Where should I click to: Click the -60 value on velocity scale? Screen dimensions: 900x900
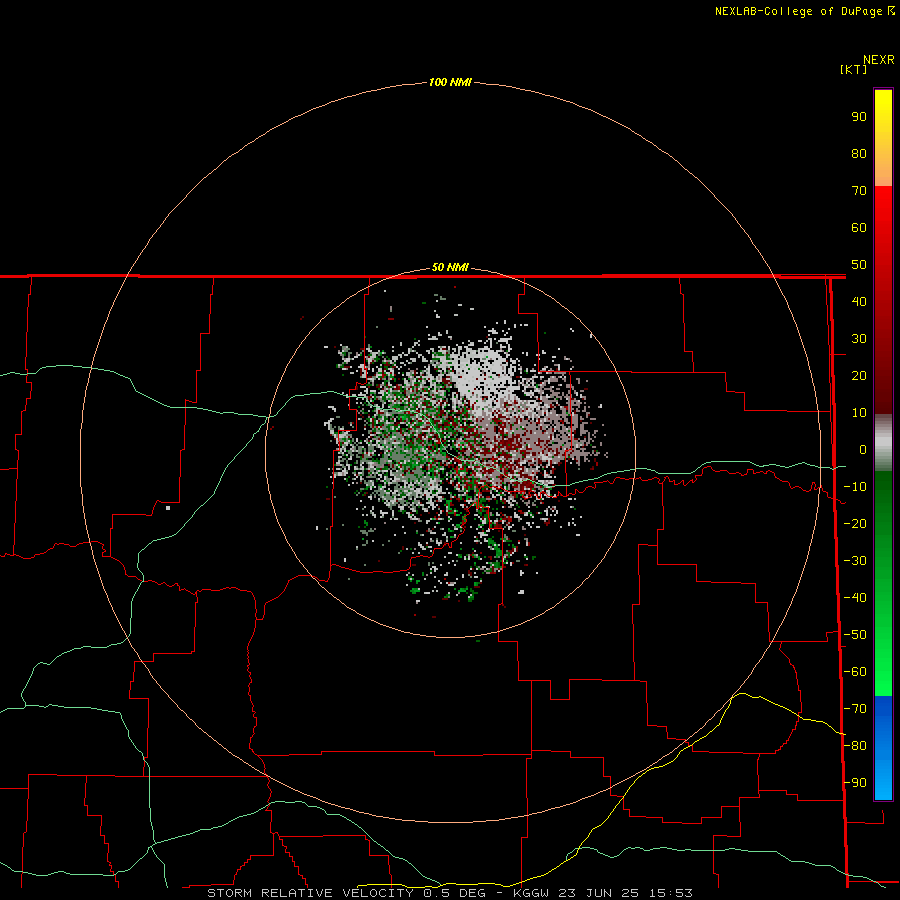click(855, 672)
